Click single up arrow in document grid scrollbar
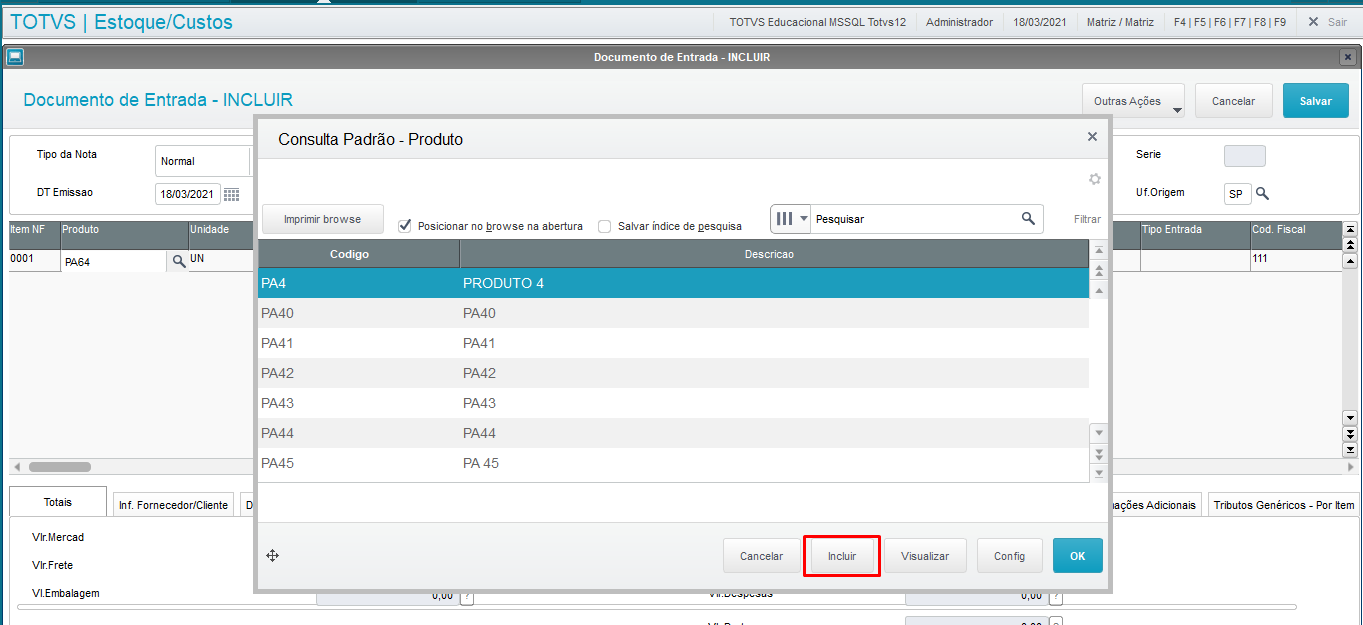Image resolution: width=1363 pixels, height=625 pixels. [x=1350, y=259]
